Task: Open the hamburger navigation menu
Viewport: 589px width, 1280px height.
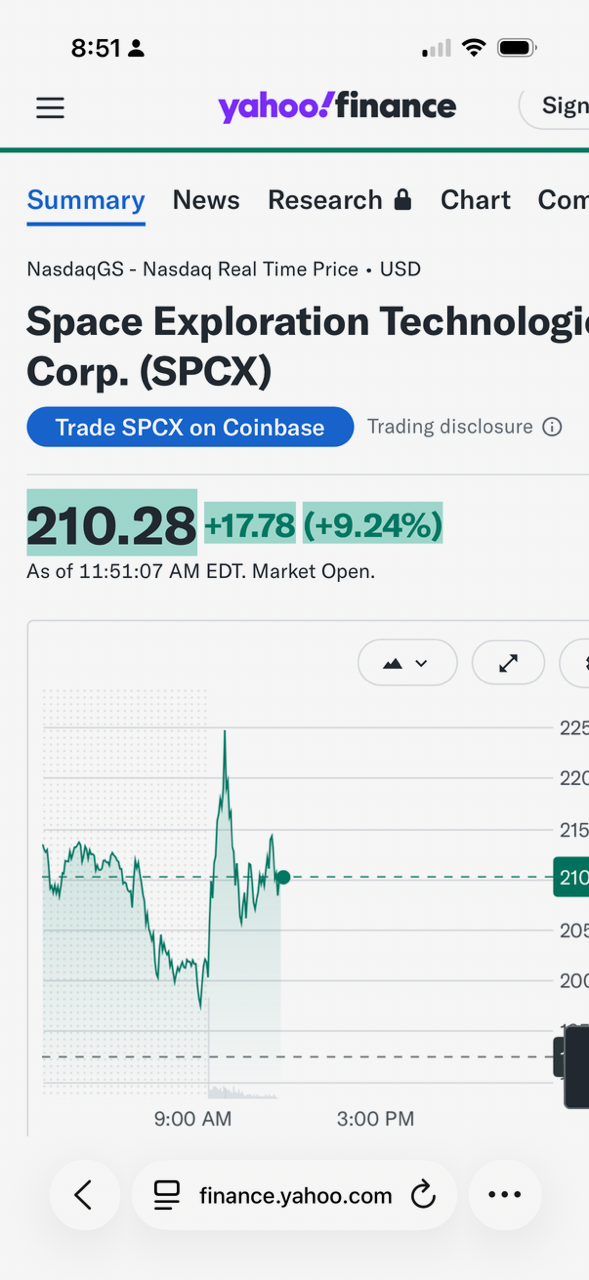Action: click(50, 108)
